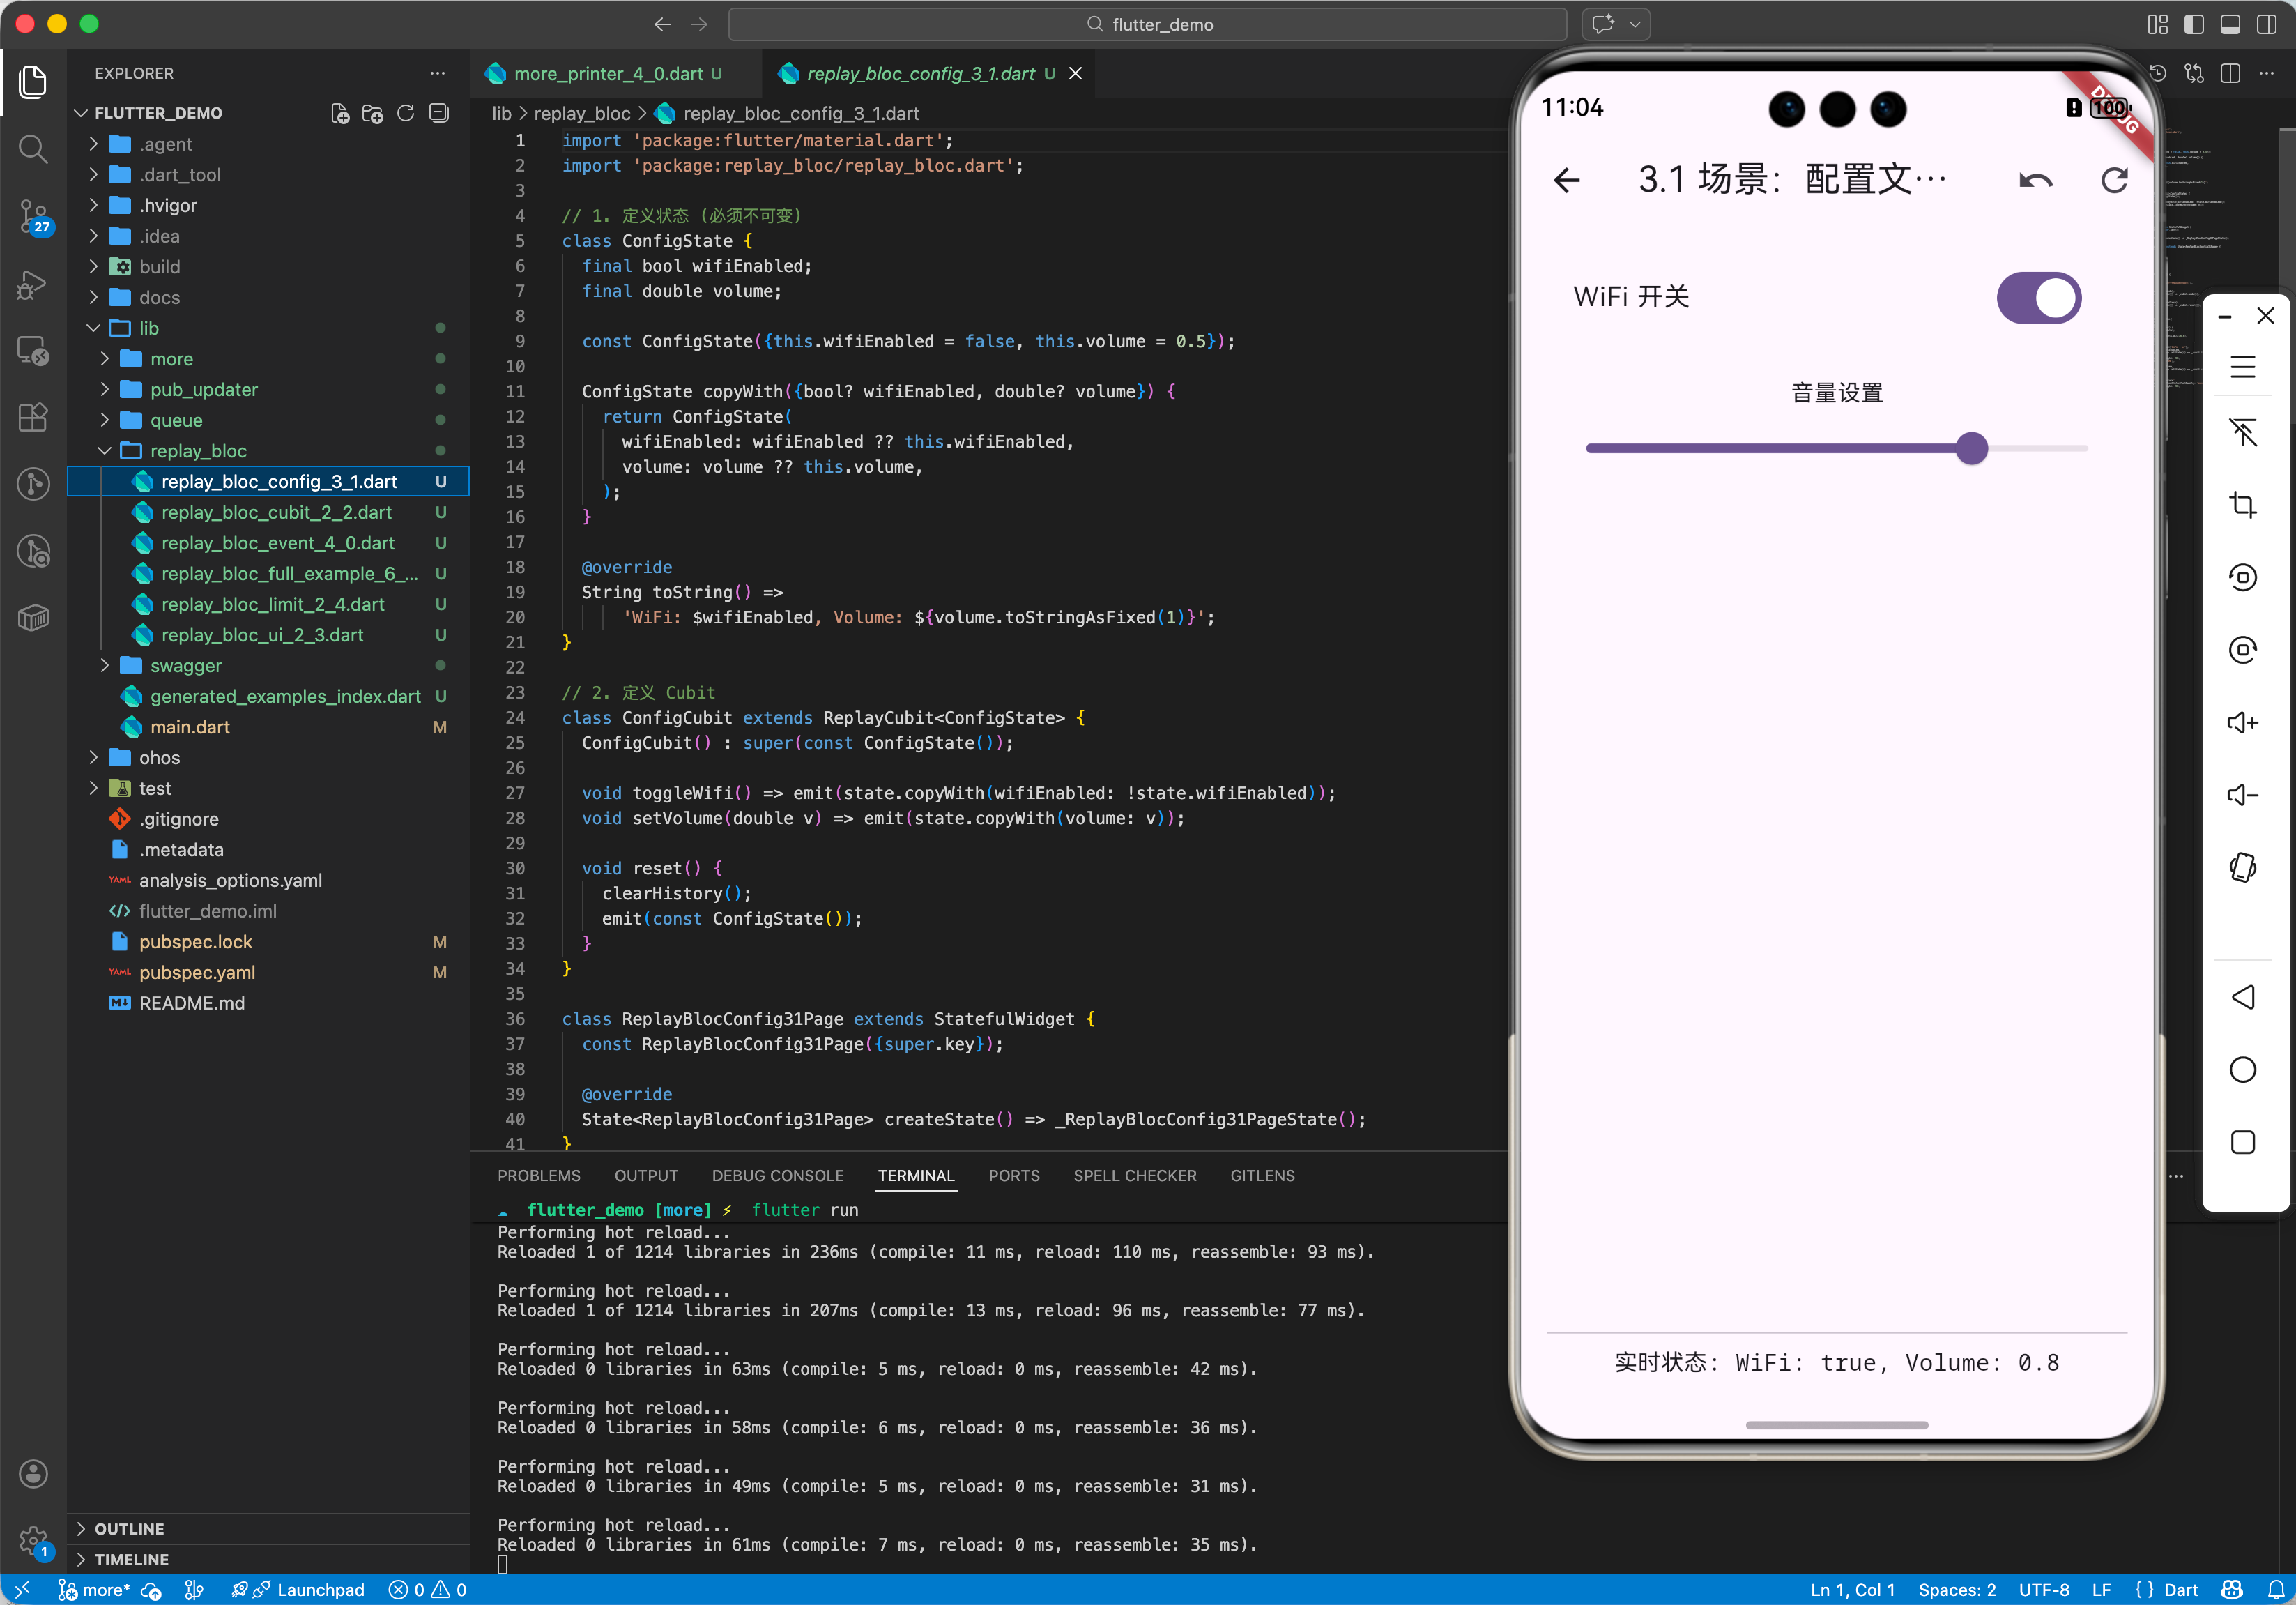2296x1605 pixels.
Task: Toggle the primary side bar layout icon
Action: click(x=2194, y=24)
